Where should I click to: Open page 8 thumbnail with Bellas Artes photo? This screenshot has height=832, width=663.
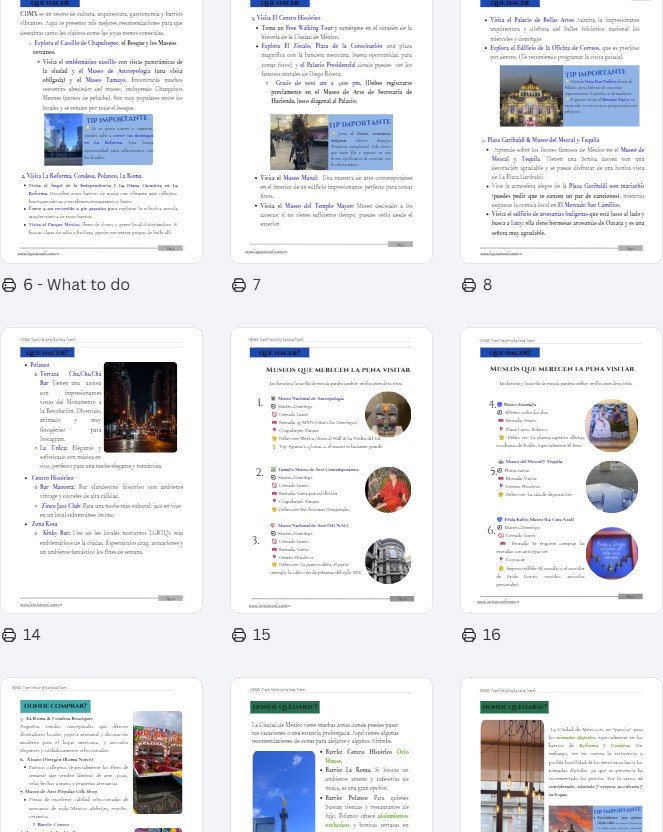561,131
